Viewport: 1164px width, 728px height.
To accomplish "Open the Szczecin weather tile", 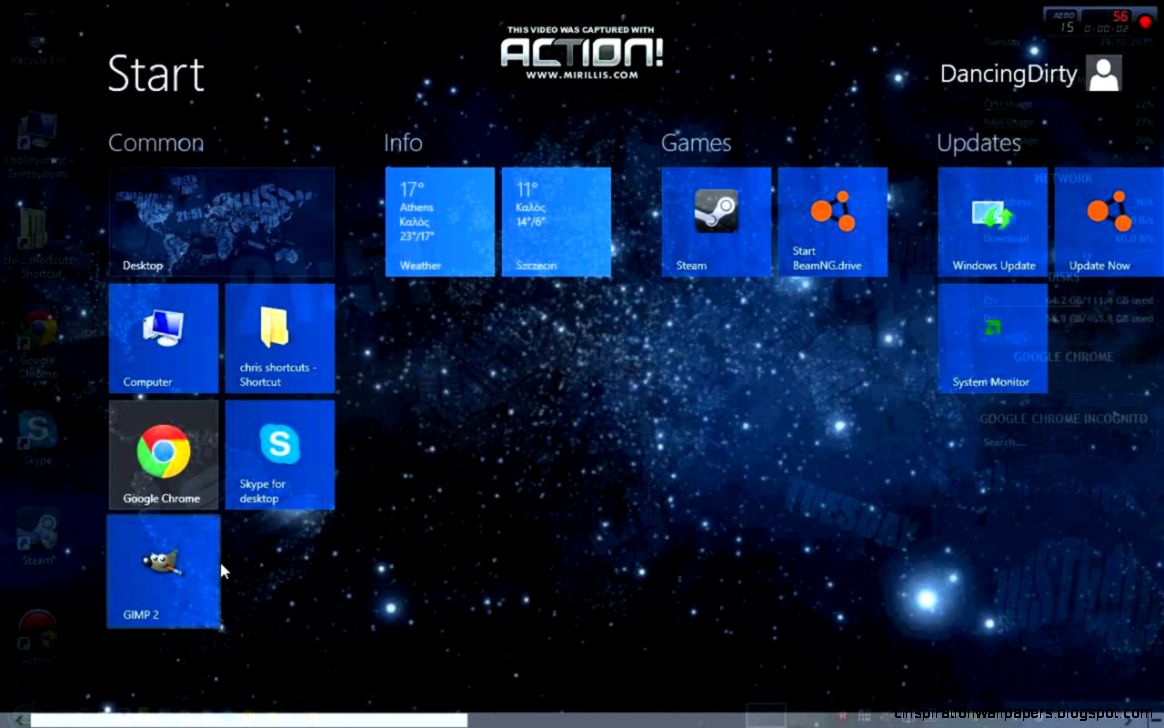I will click(x=556, y=220).
